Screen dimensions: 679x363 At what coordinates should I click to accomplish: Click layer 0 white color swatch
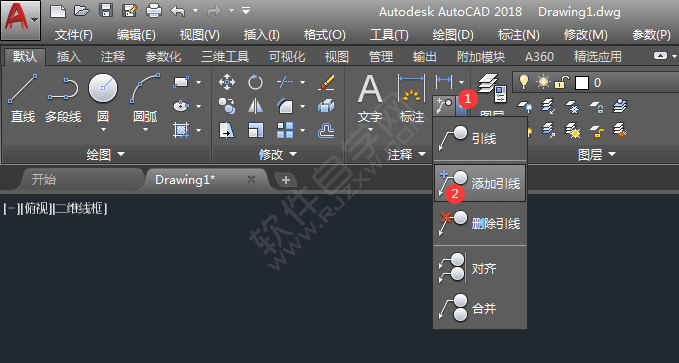582,82
